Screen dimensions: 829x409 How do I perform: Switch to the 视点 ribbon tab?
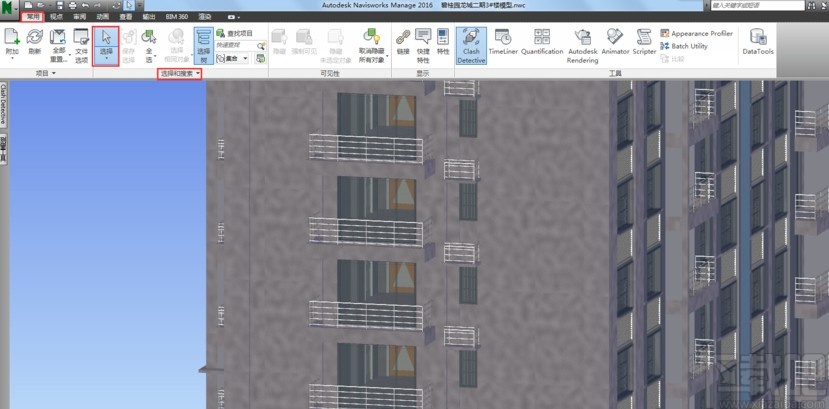coord(56,17)
